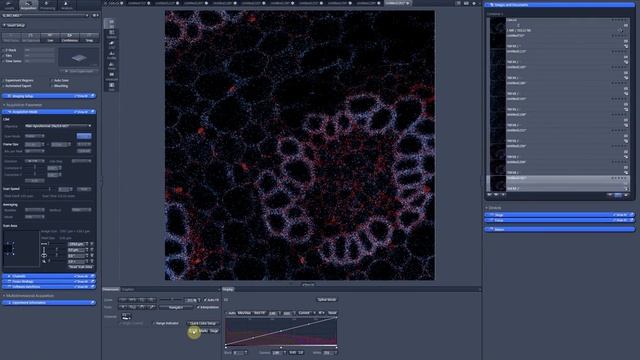Open the Objective dropdown

(58, 126)
